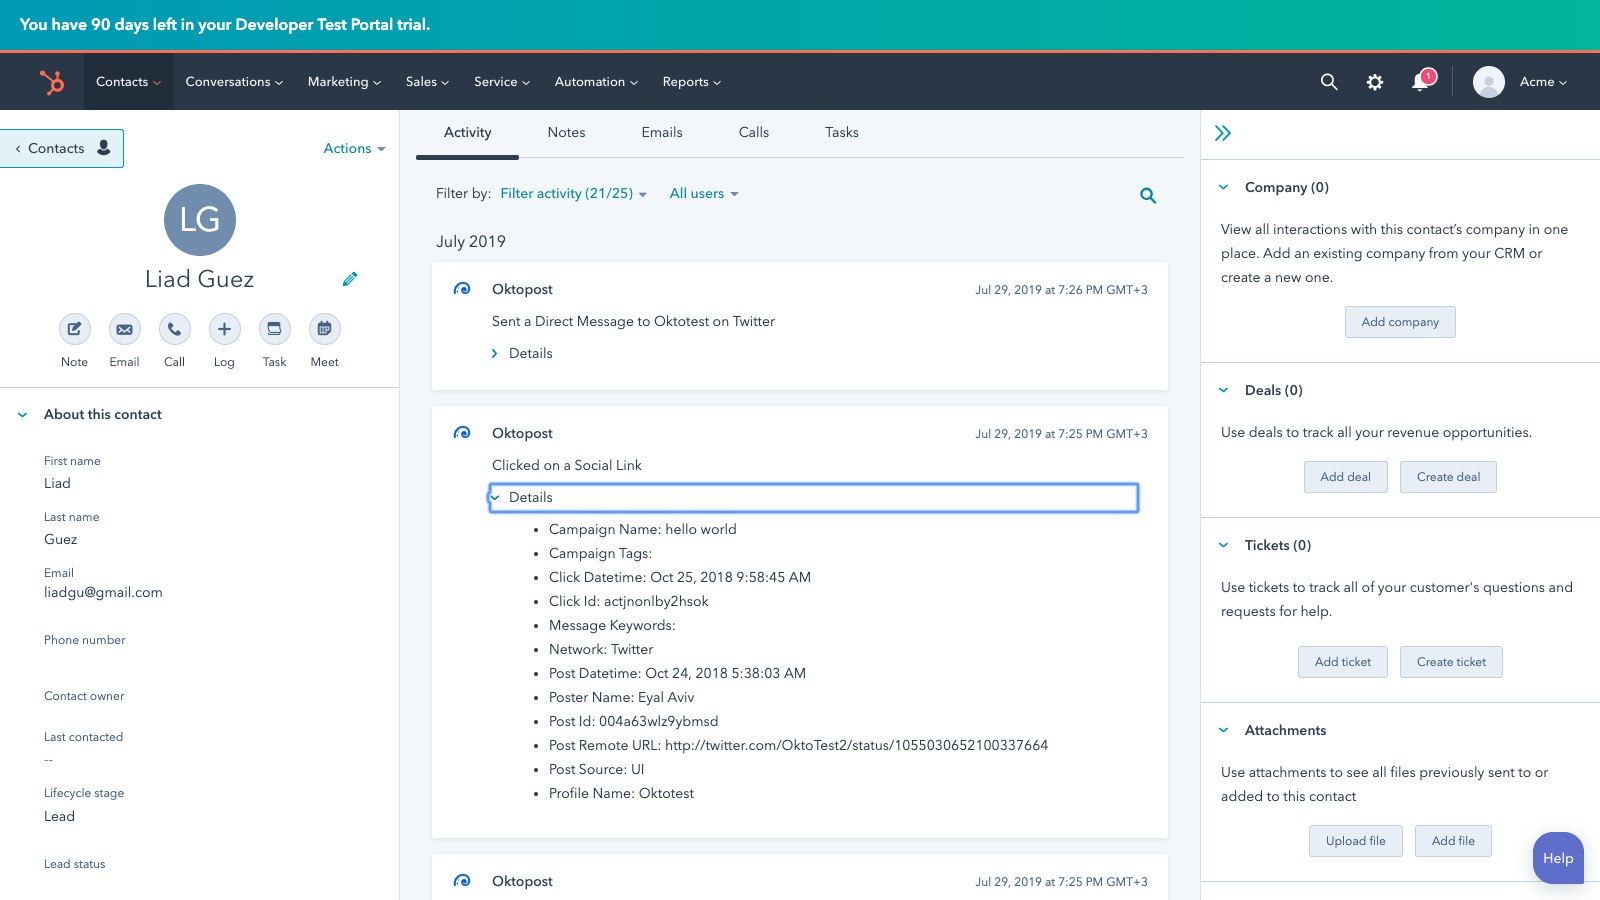Click the Add company button

tap(1399, 322)
